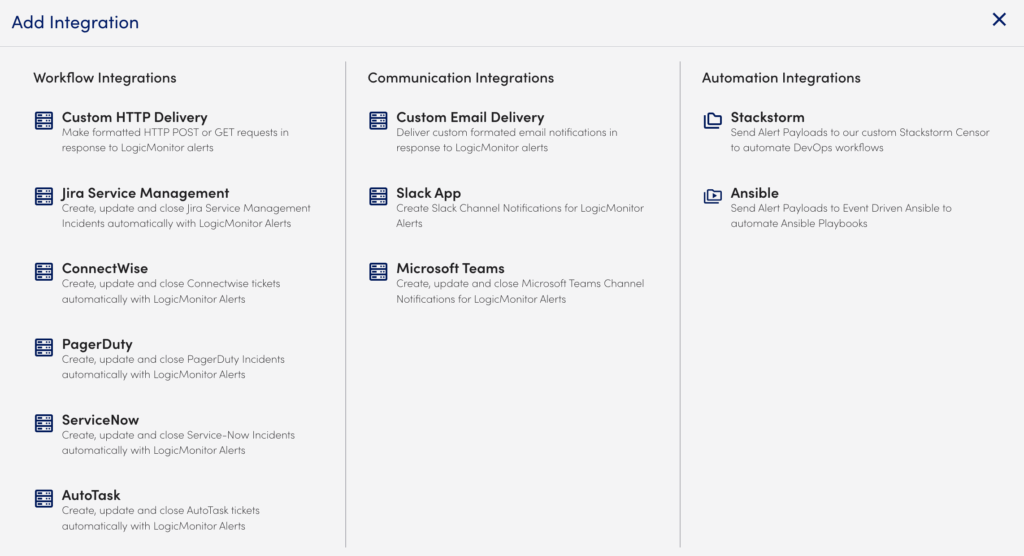Click the Custom HTTP Delivery server icon
The height and width of the screenshot is (556, 1024).
tap(43, 121)
